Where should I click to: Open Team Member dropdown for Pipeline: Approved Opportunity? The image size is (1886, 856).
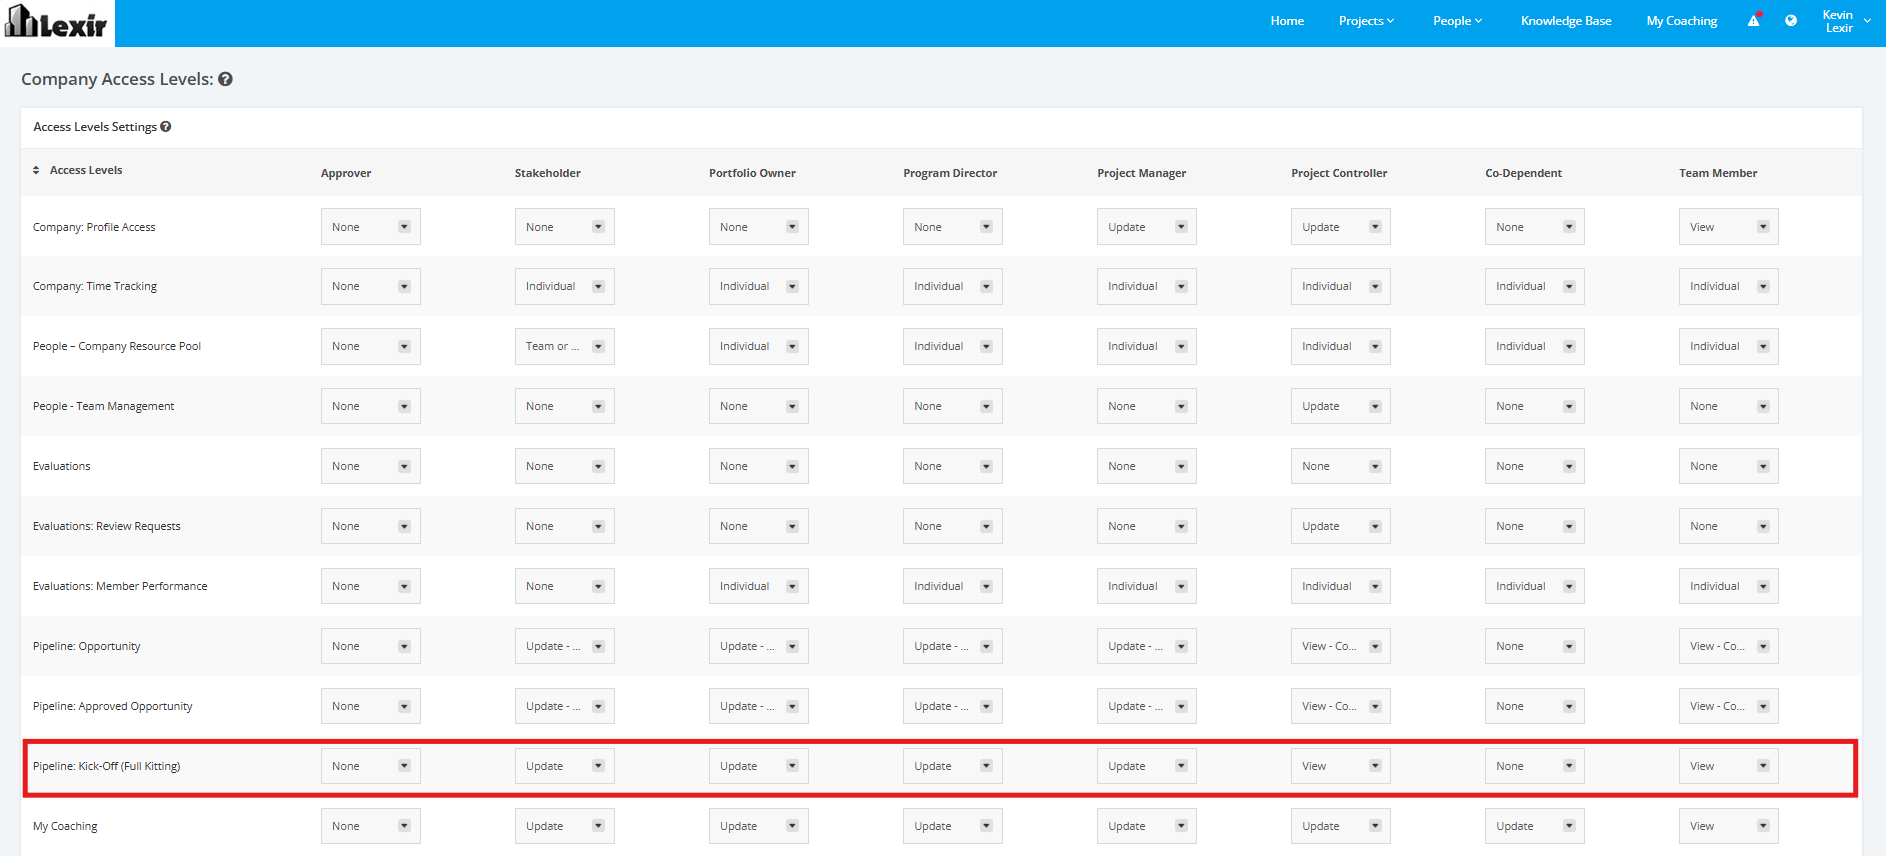1729,706
